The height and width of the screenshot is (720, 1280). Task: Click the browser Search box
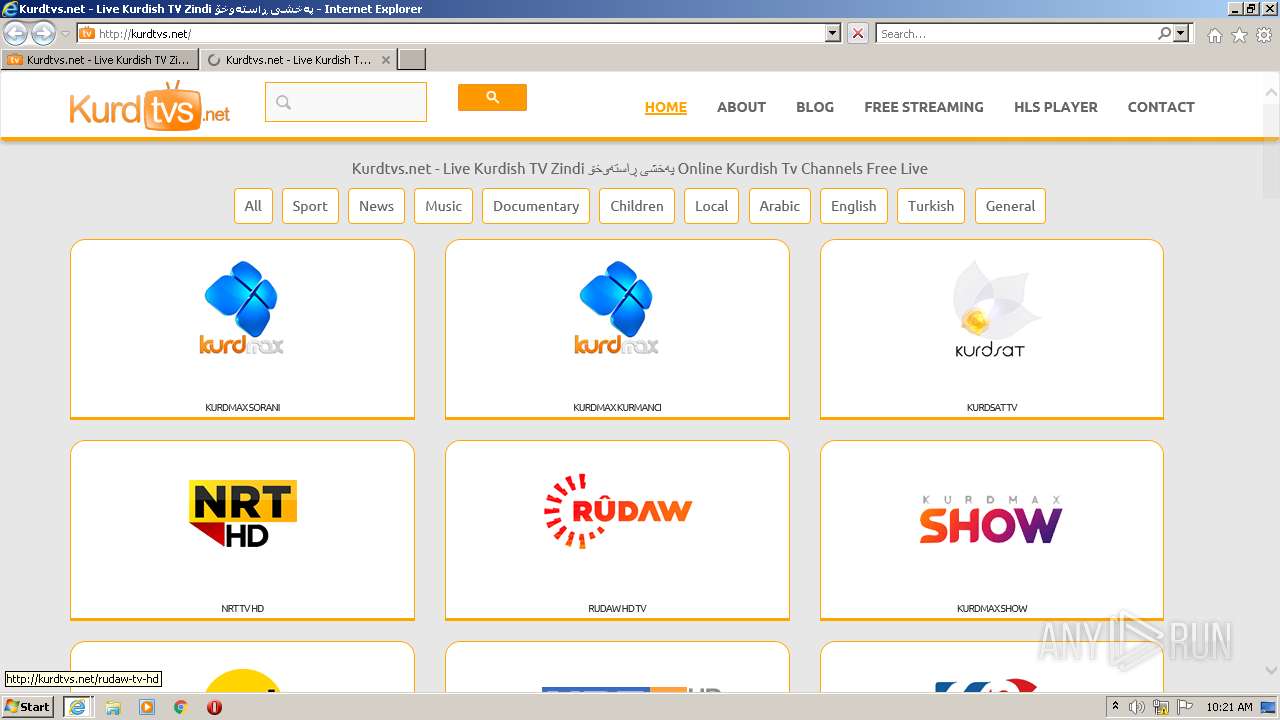(x=1016, y=33)
